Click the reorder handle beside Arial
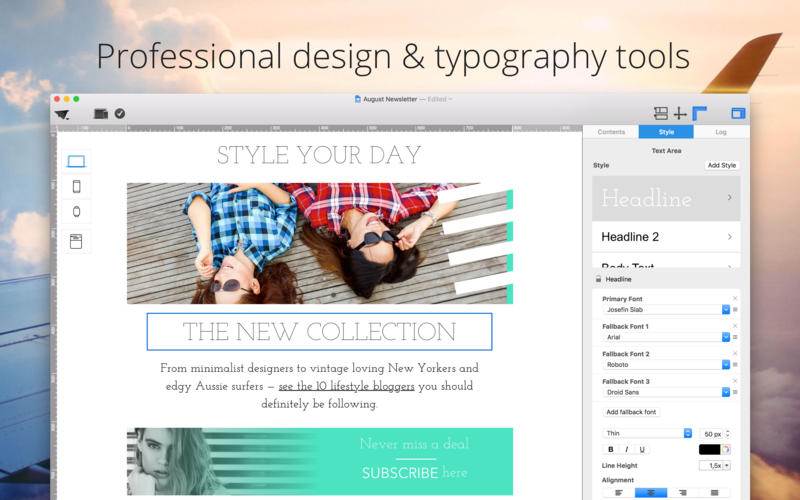Image resolution: width=800 pixels, height=500 pixels. click(735, 337)
